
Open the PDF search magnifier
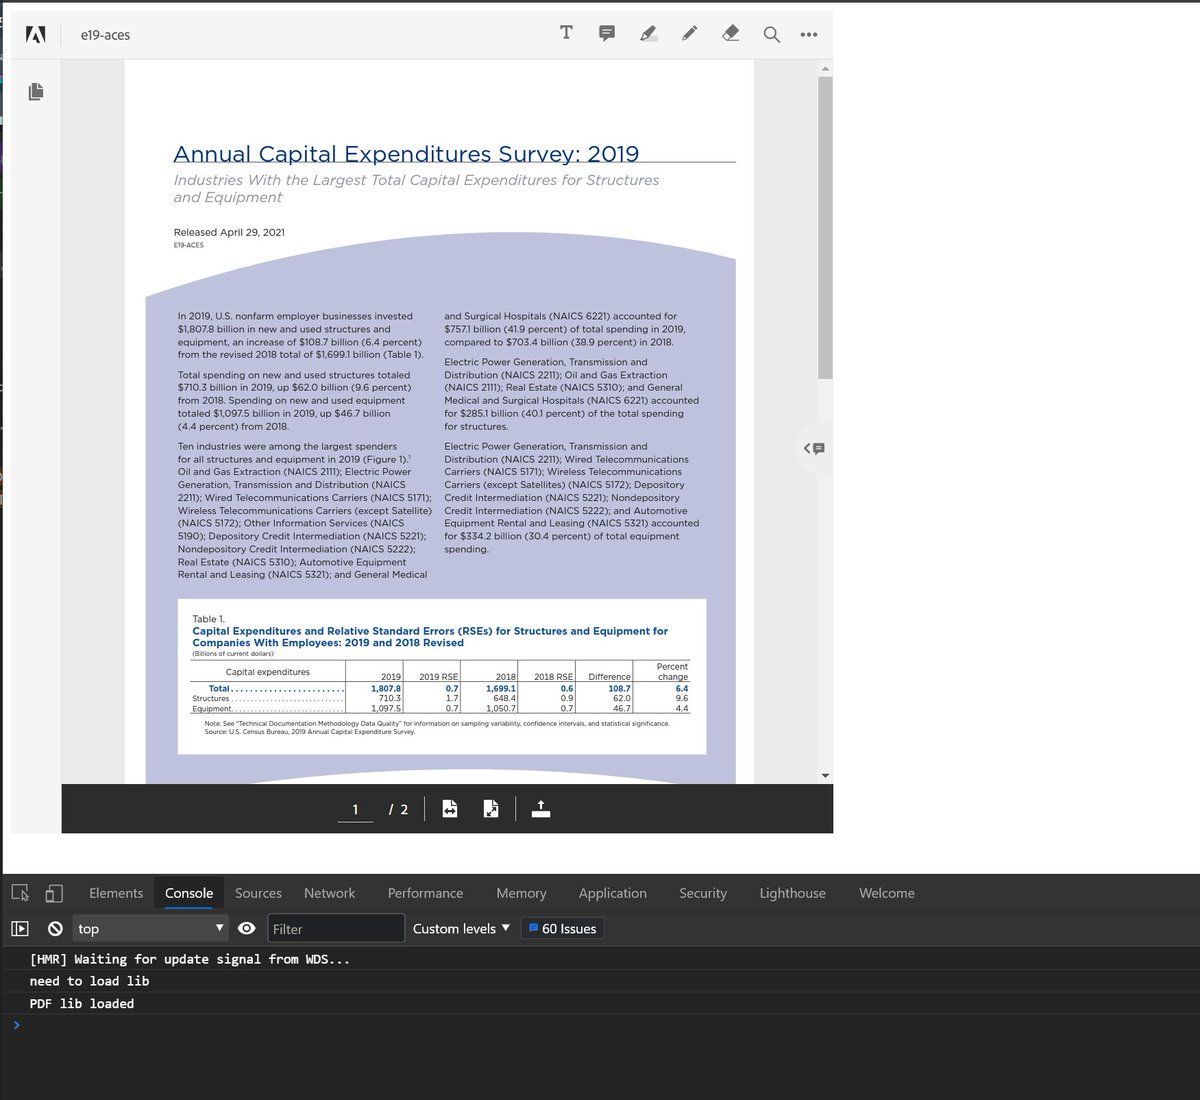coord(771,34)
